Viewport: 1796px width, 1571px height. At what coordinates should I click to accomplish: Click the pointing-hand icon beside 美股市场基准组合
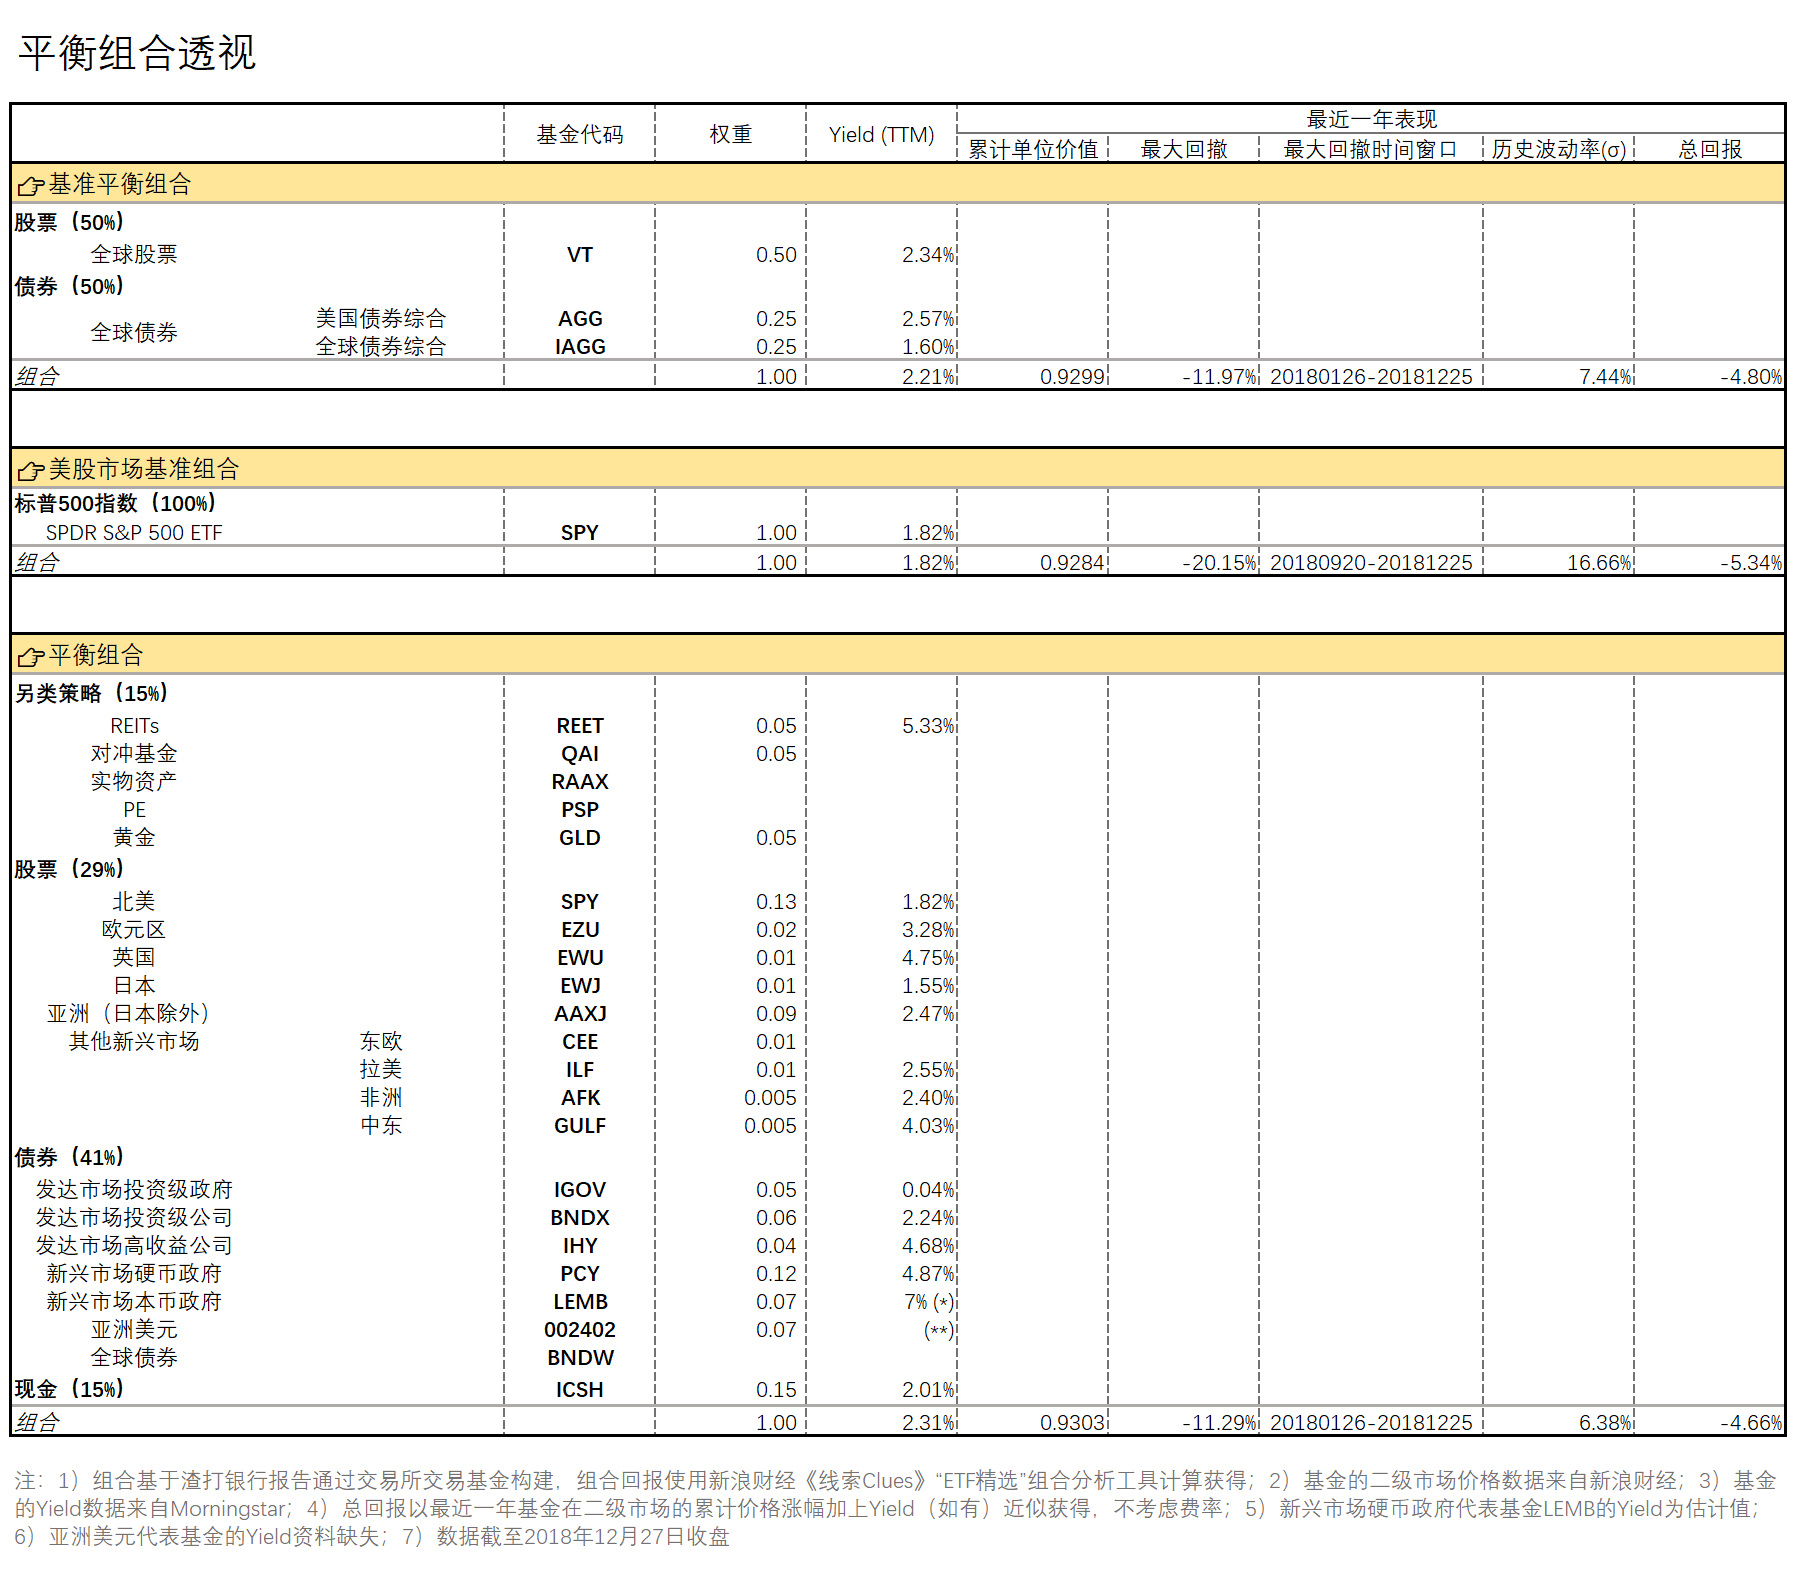30,470
